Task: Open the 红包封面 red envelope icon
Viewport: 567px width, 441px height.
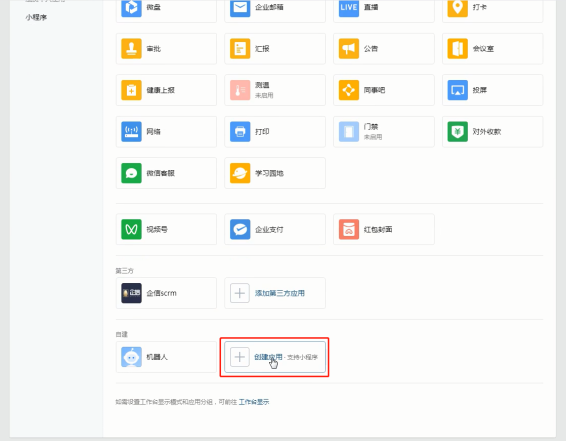Action: coord(349,229)
